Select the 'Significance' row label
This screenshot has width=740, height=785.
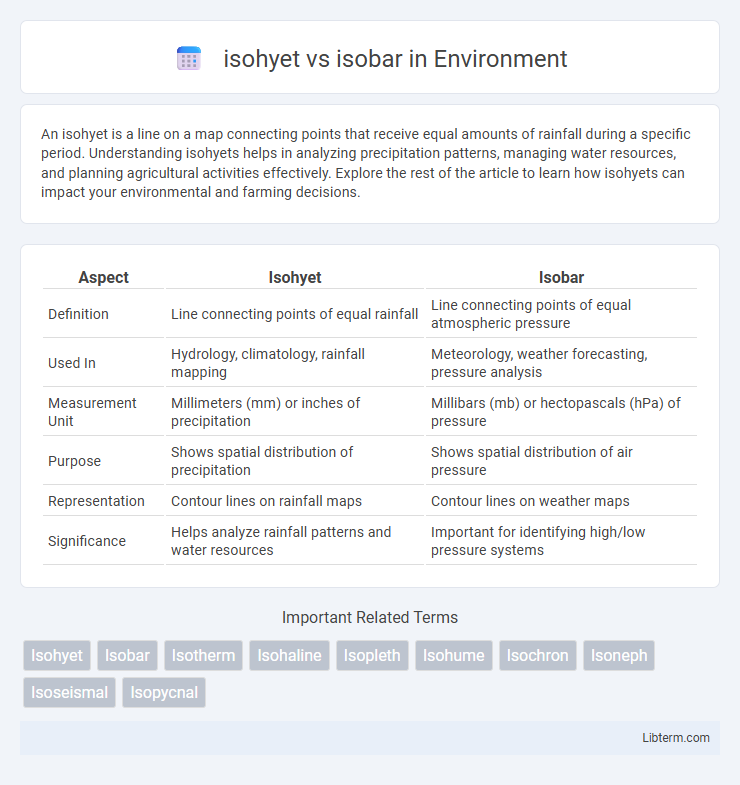pos(87,541)
